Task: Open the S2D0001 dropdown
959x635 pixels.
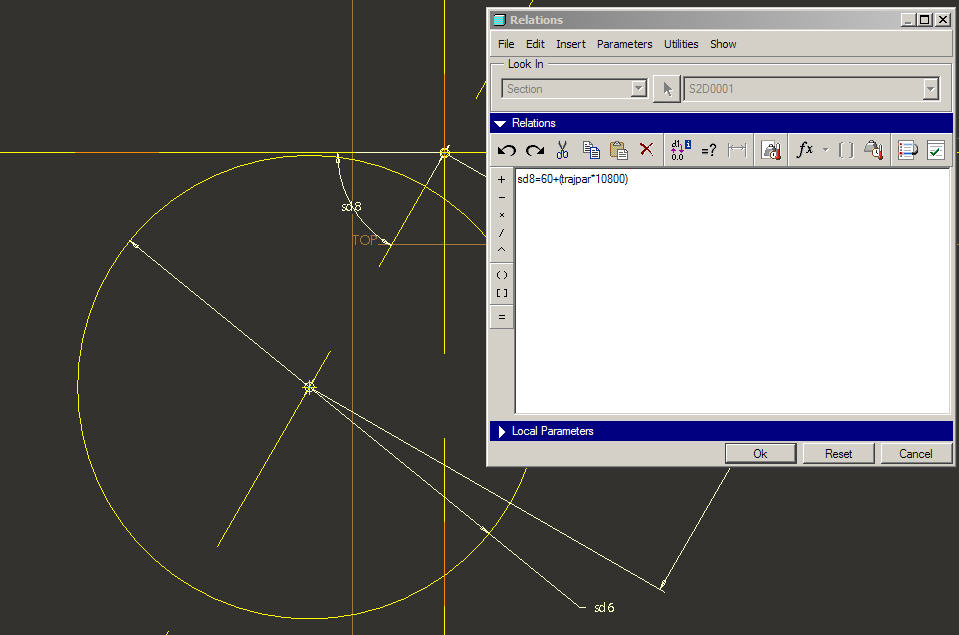Action: tap(930, 89)
